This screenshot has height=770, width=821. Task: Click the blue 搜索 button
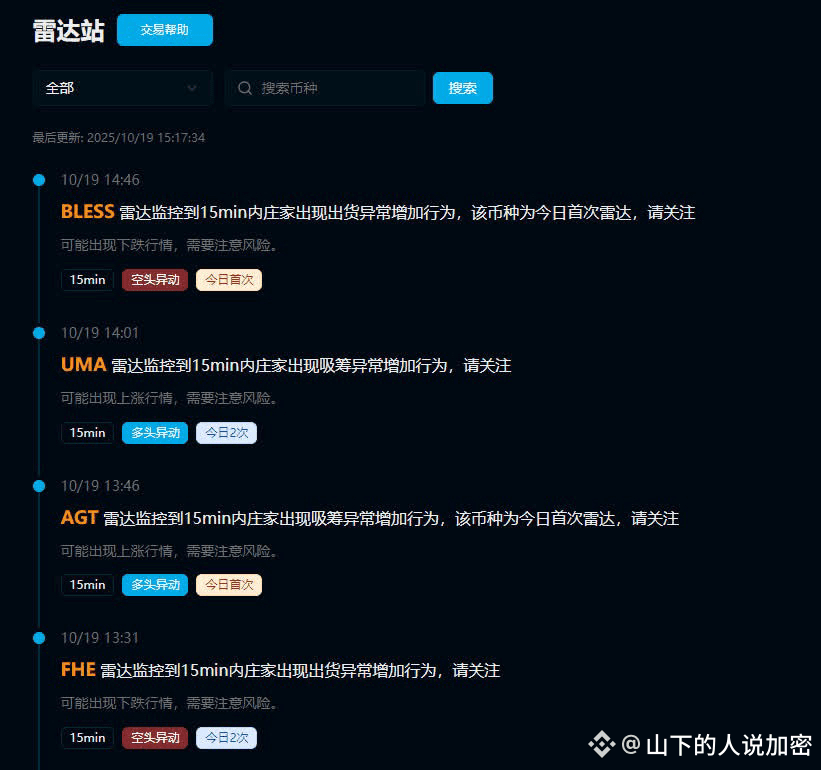(462, 88)
